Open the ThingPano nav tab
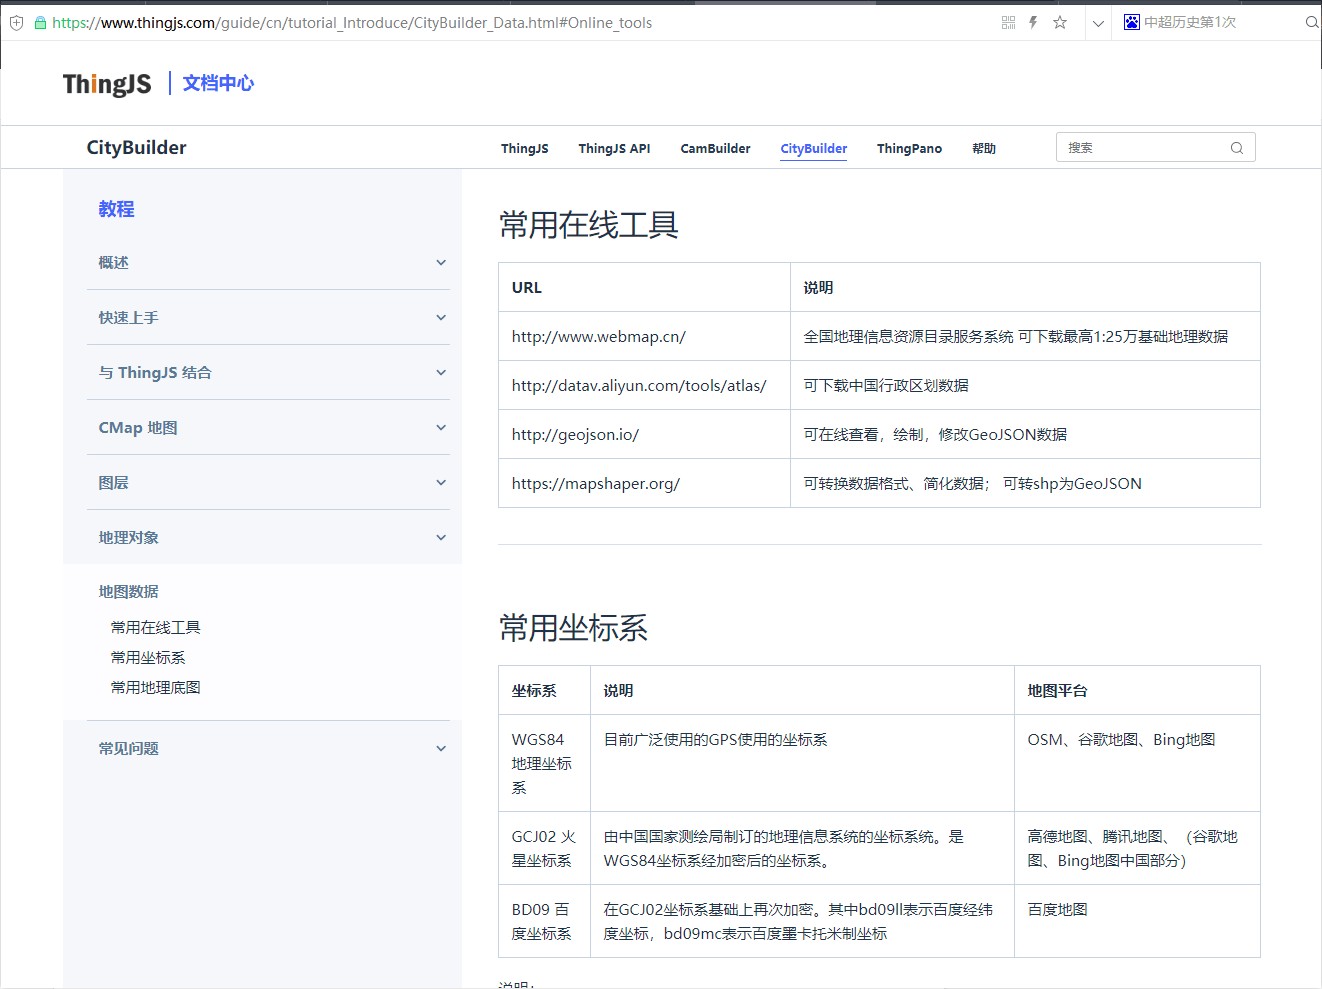 coord(909,148)
